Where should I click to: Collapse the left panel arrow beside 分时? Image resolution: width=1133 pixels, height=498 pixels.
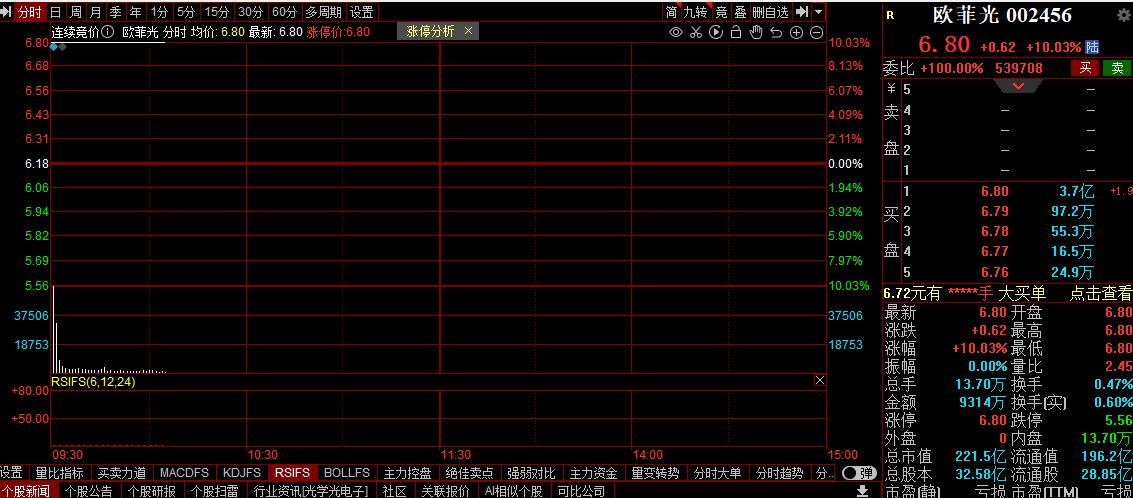pyautogui.click(x=8, y=12)
